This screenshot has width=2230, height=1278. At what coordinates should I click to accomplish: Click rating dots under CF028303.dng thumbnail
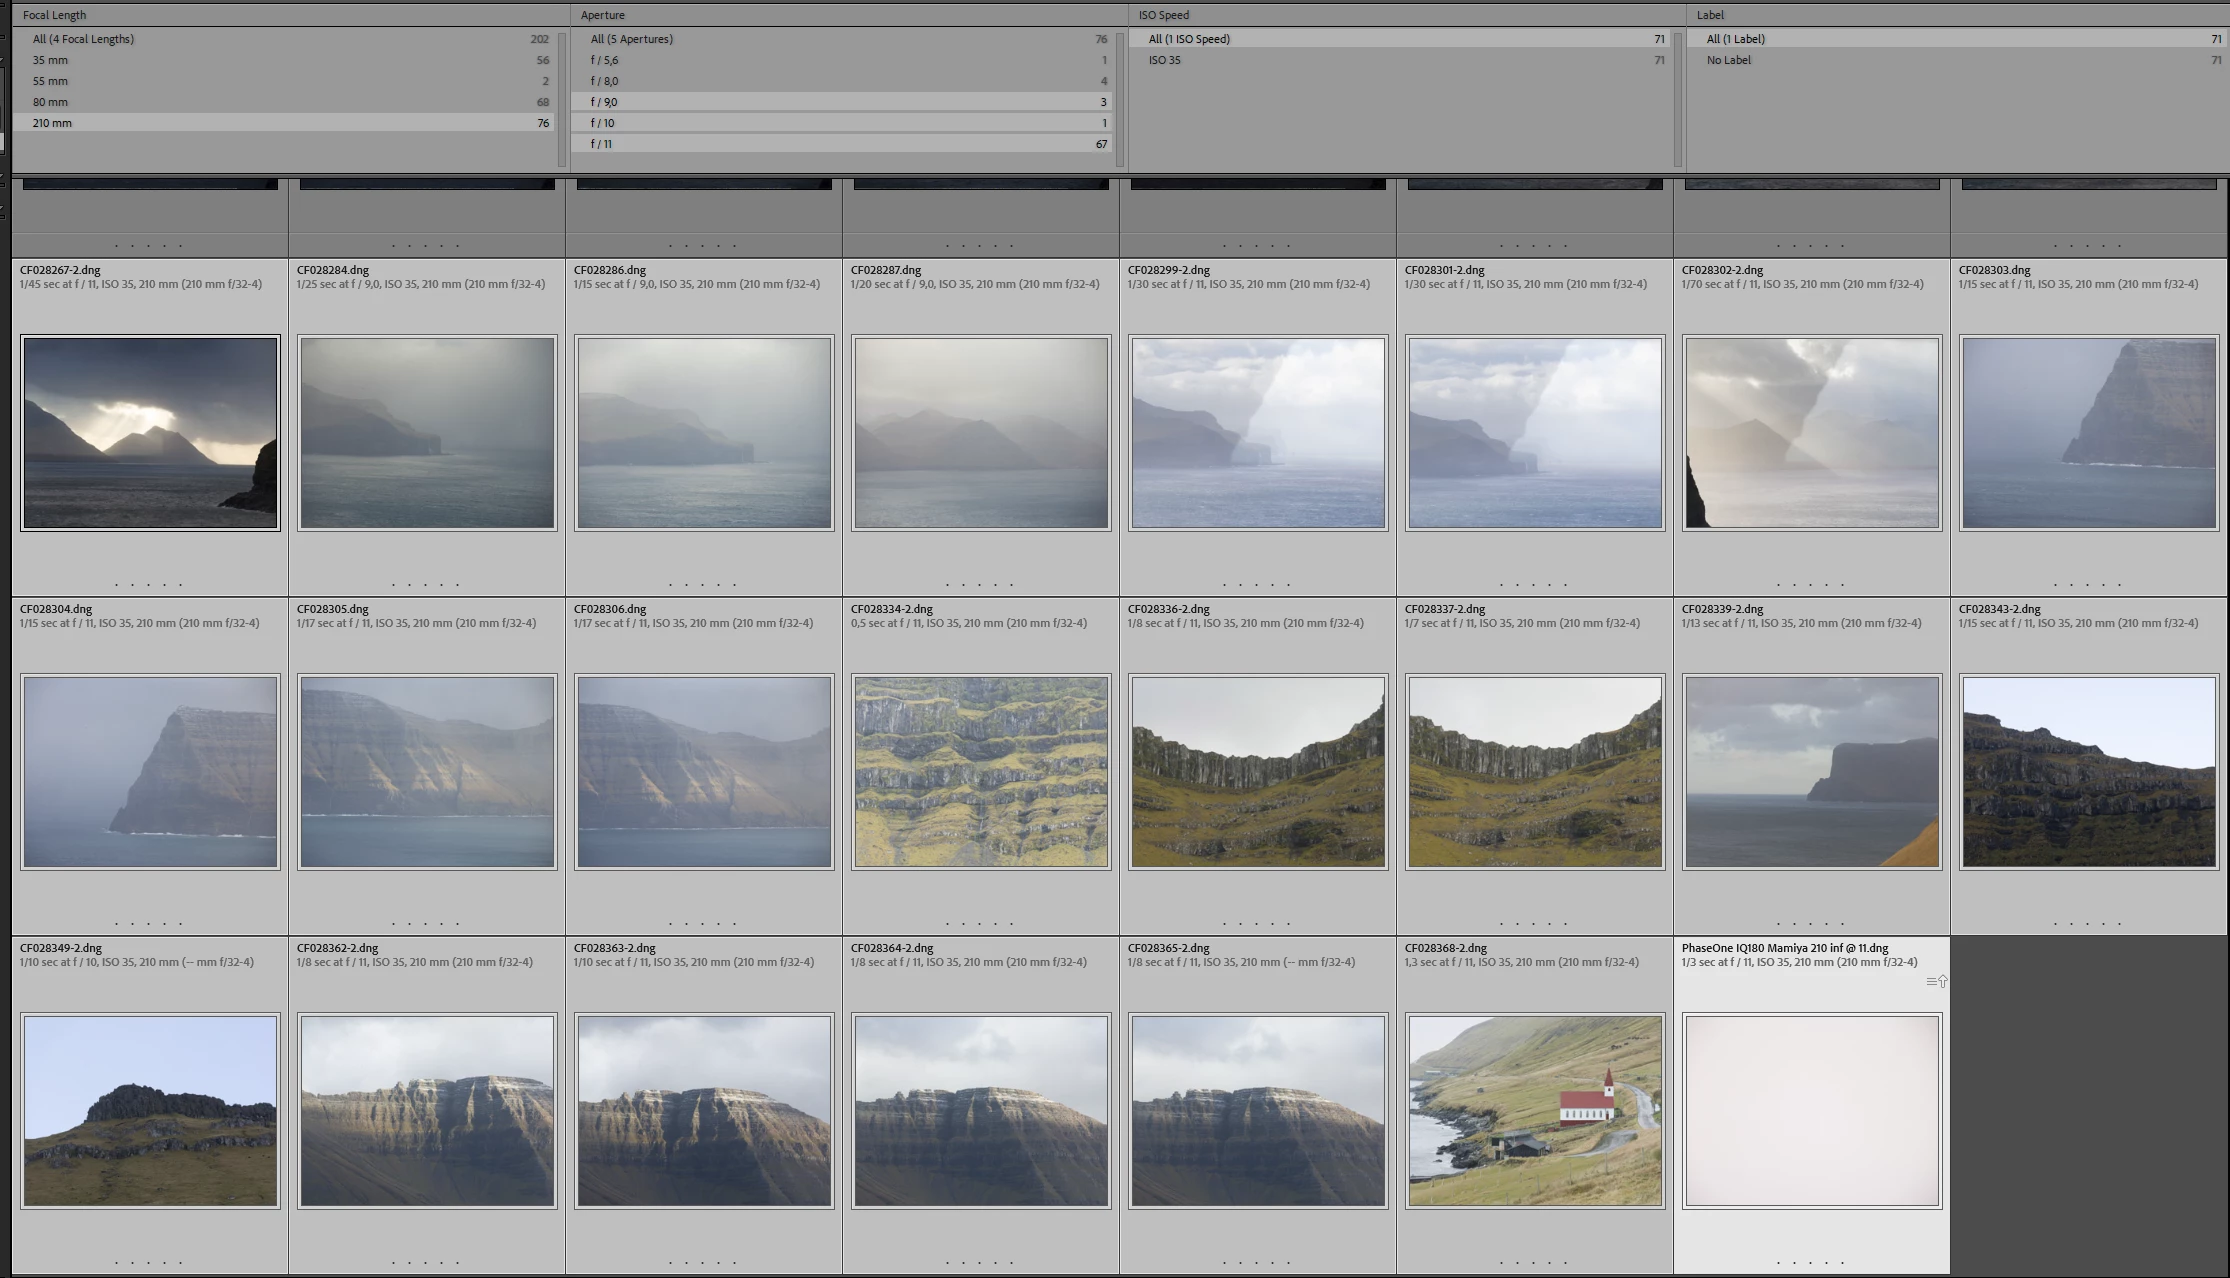click(2087, 585)
